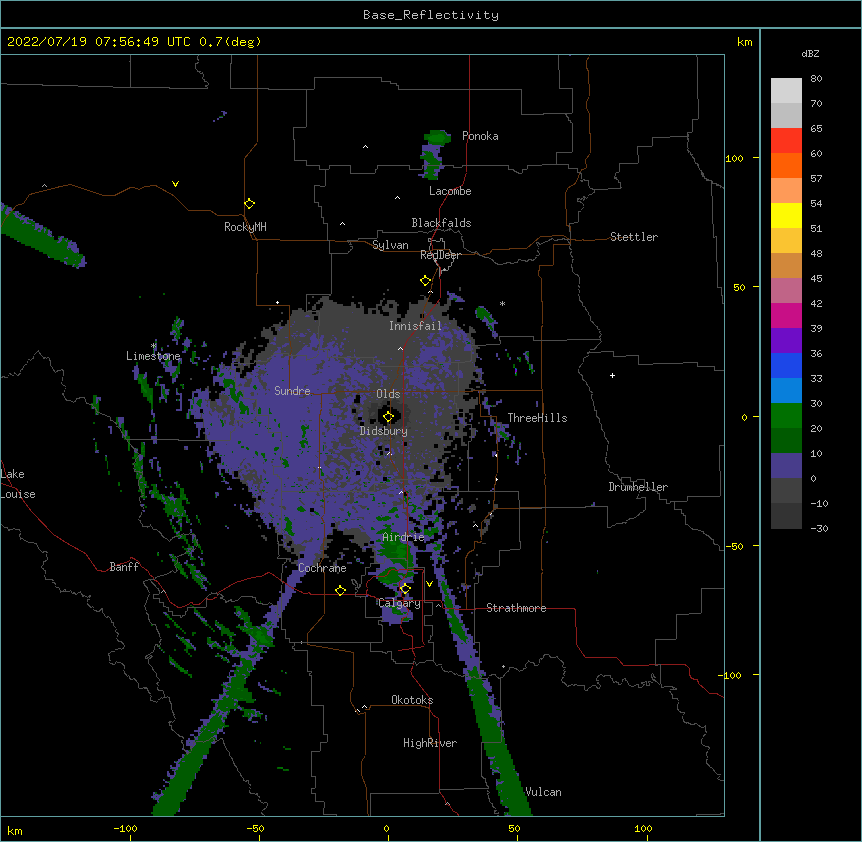Image resolution: width=862 pixels, height=842 pixels.
Task: Click the red 60-65 dBZ legend swatch
Action: (x=786, y=141)
